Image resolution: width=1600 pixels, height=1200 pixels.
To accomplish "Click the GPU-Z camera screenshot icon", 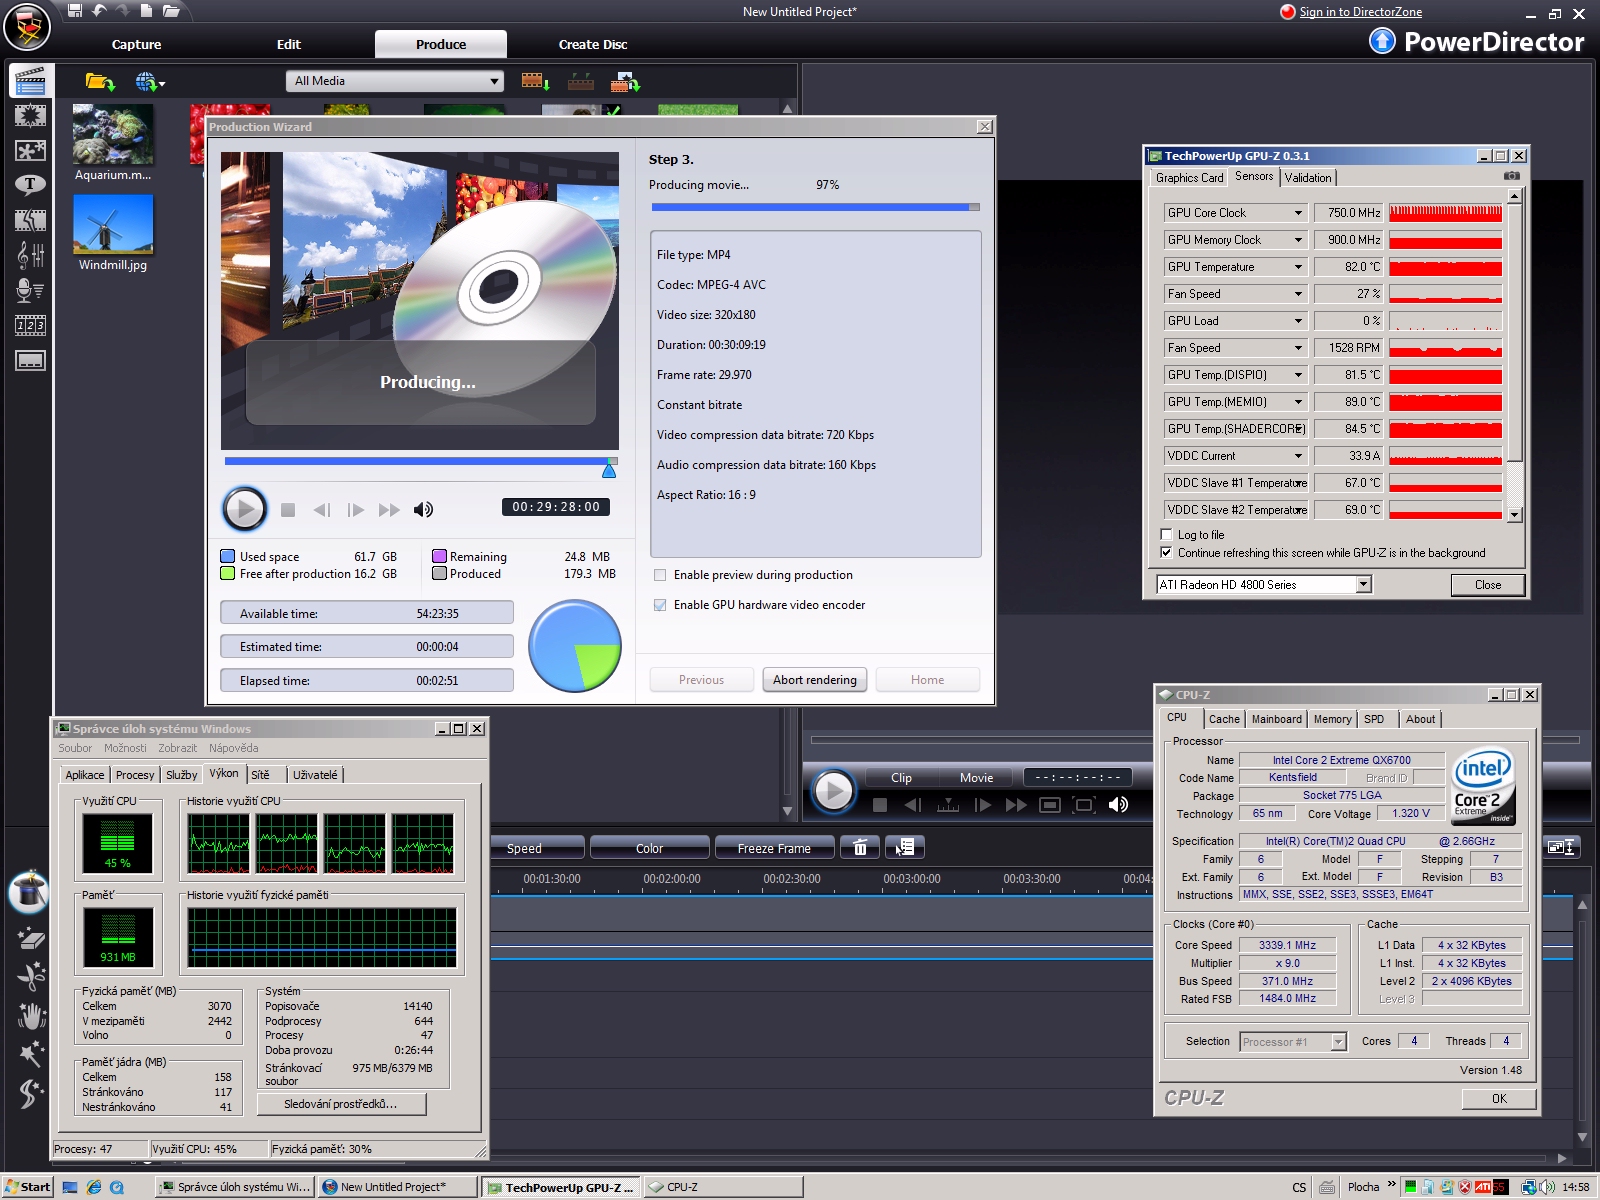I will pos(1511,176).
